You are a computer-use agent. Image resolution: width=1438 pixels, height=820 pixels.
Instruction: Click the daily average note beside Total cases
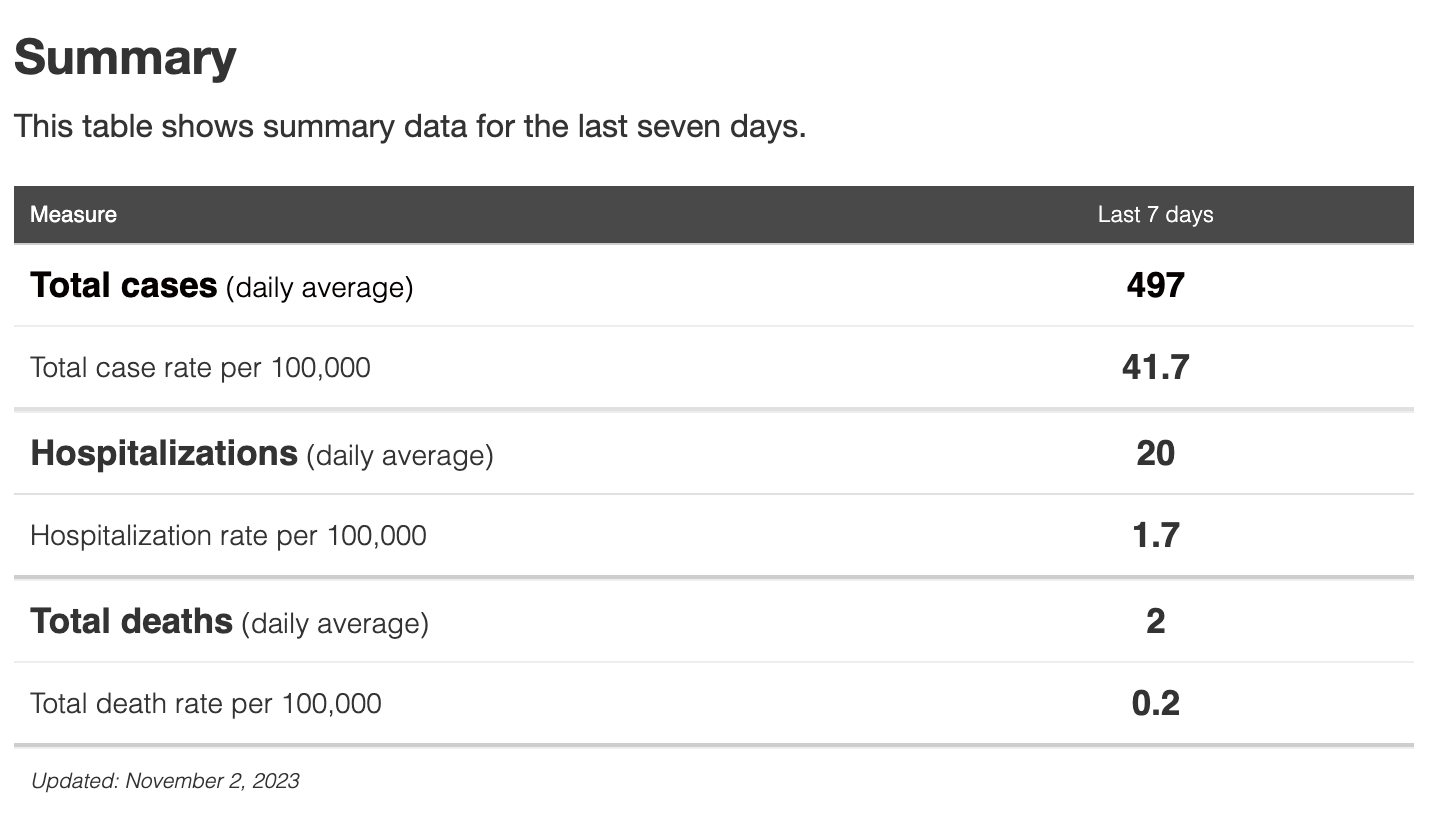click(319, 288)
